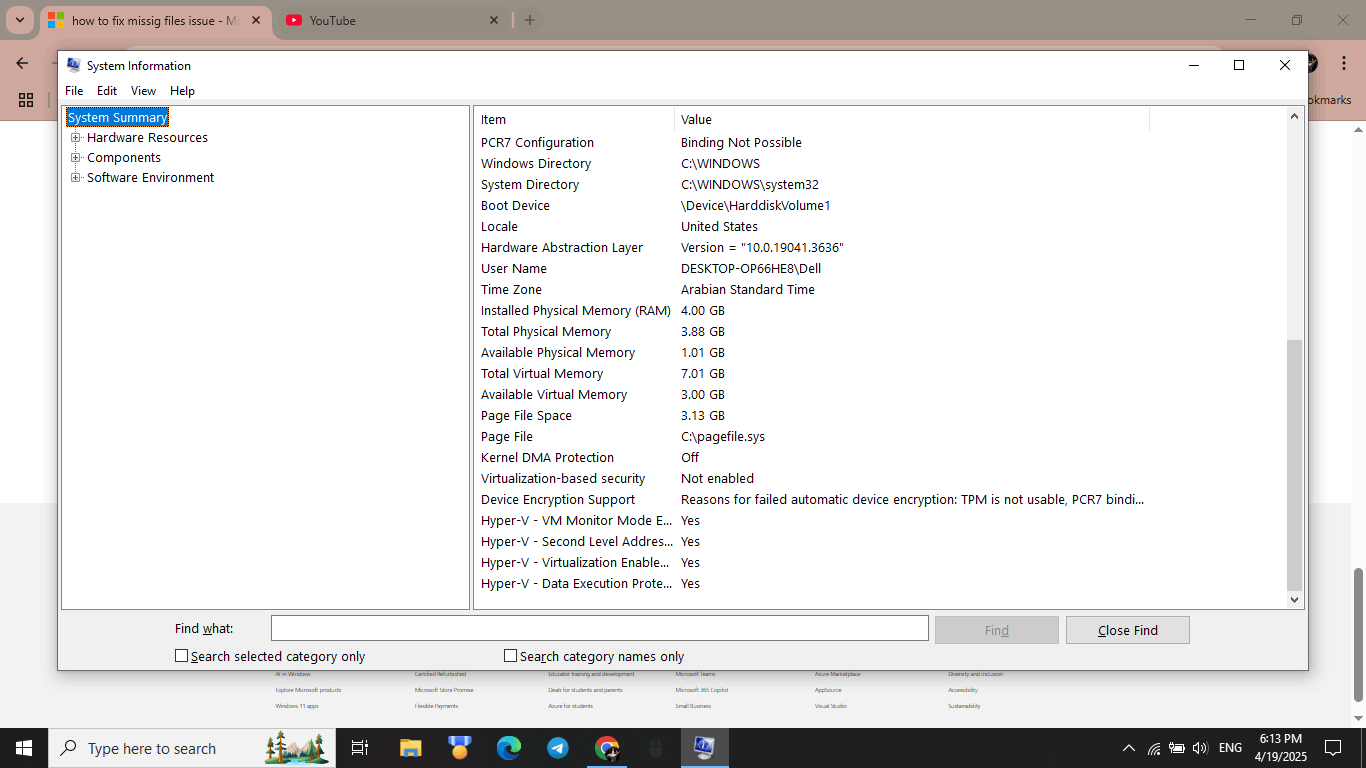
Task: Close the YouTube browser tab
Action: (494, 20)
